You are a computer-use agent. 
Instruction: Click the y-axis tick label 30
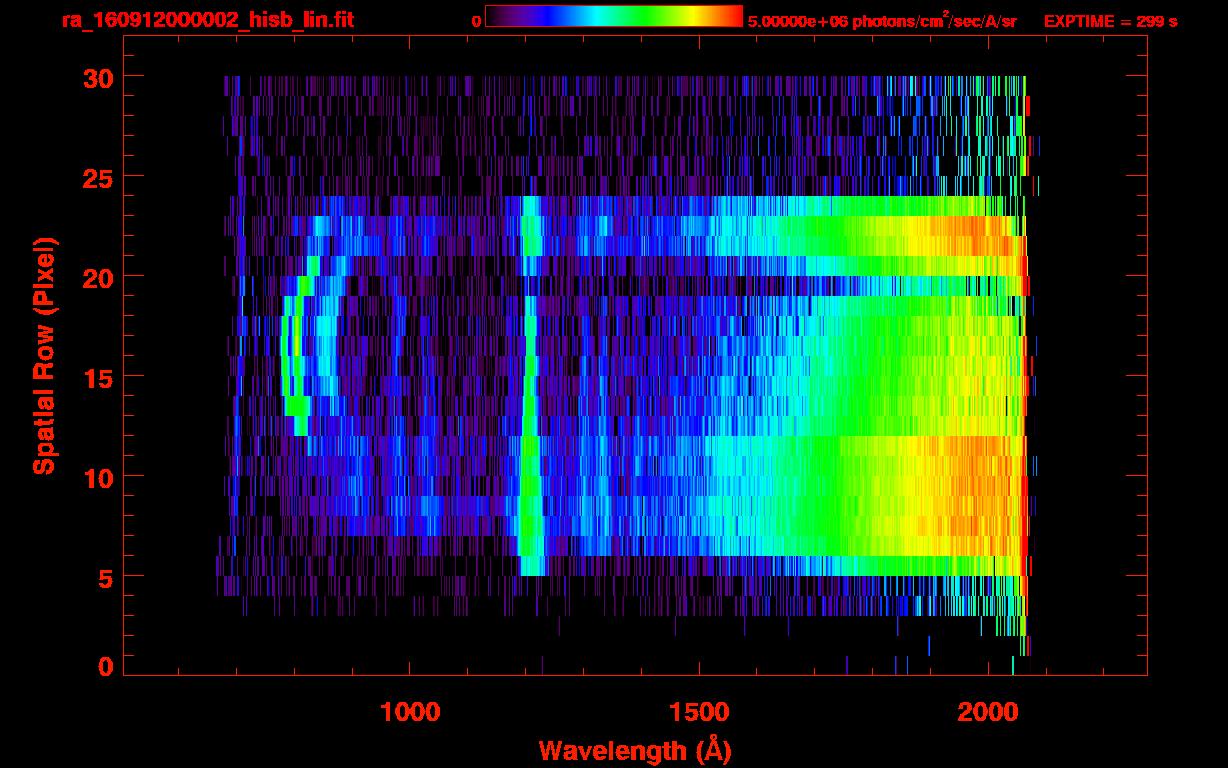96,77
